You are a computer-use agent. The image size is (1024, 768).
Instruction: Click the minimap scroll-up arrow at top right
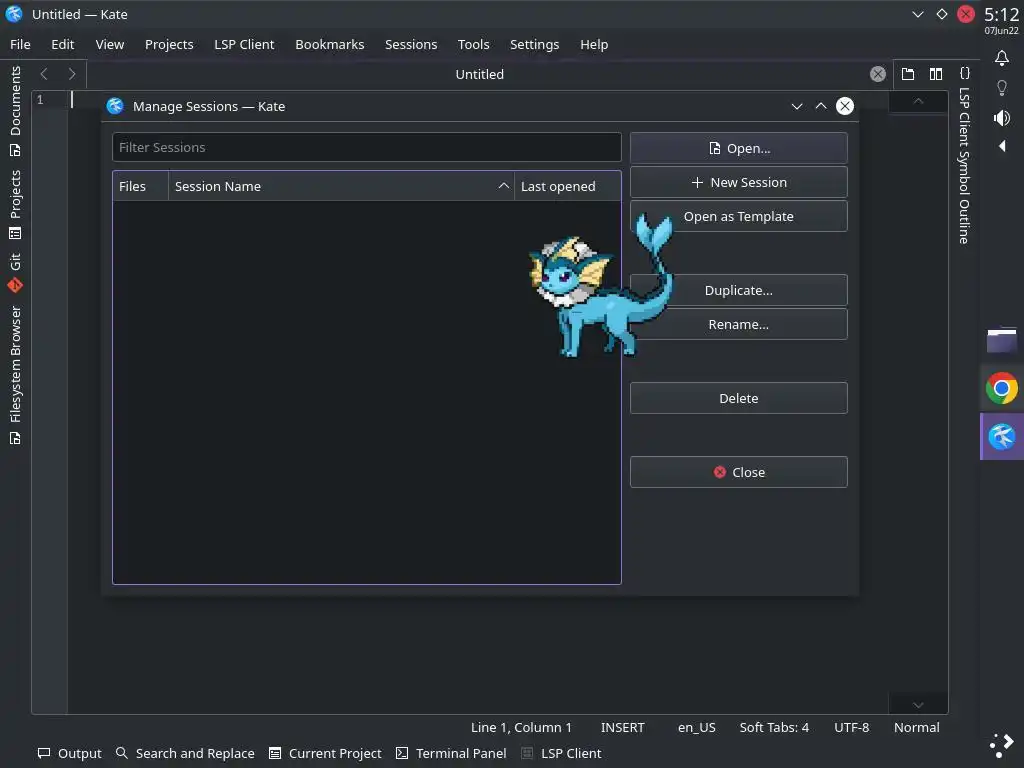(918, 101)
